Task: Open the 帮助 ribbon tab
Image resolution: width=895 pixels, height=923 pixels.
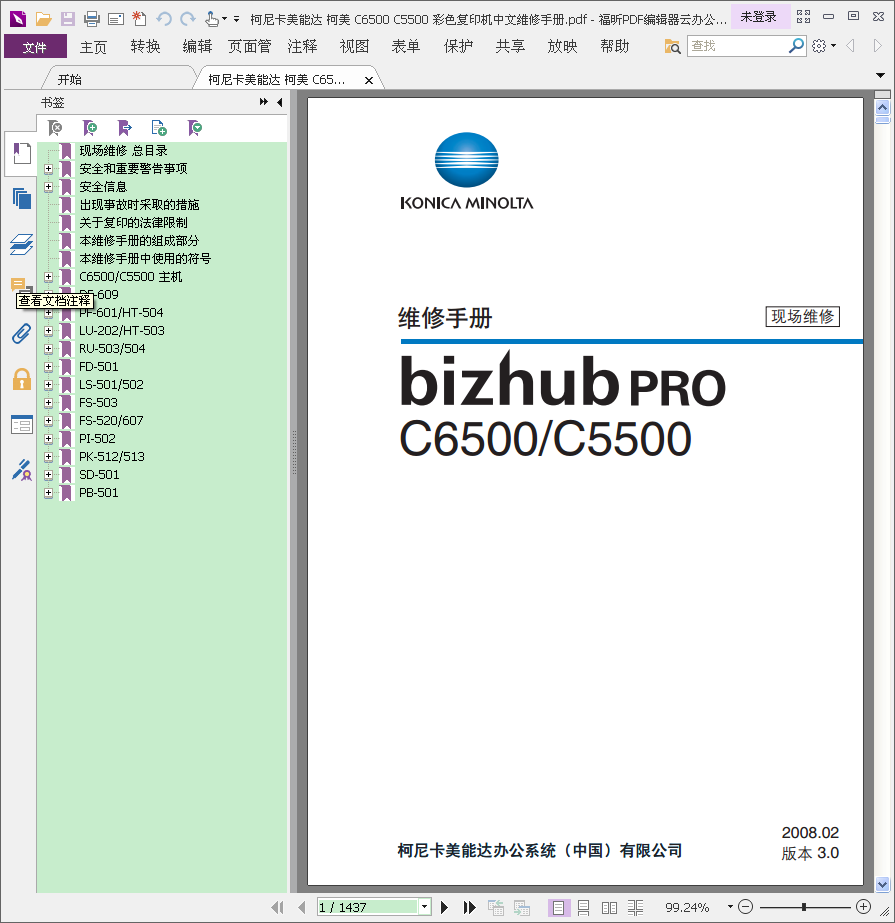Action: pyautogui.click(x=615, y=47)
